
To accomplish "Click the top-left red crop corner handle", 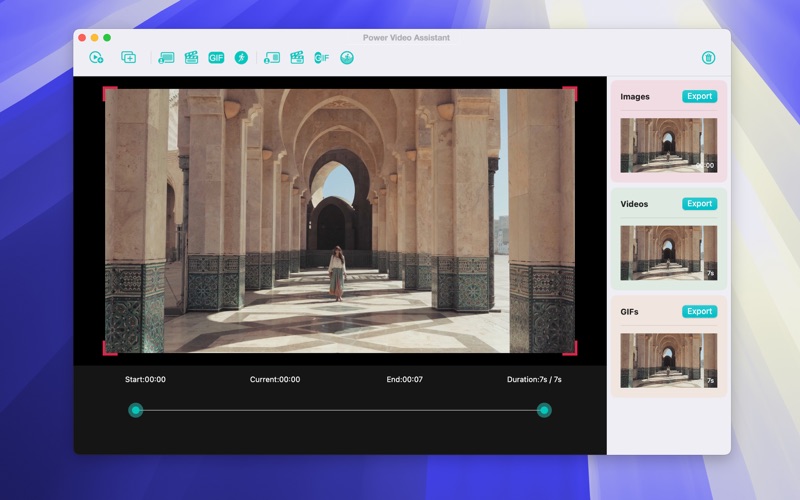I will pos(108,91).
